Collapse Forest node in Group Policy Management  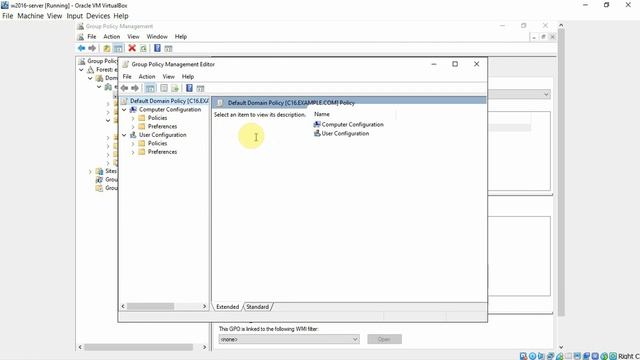(81, 70)
